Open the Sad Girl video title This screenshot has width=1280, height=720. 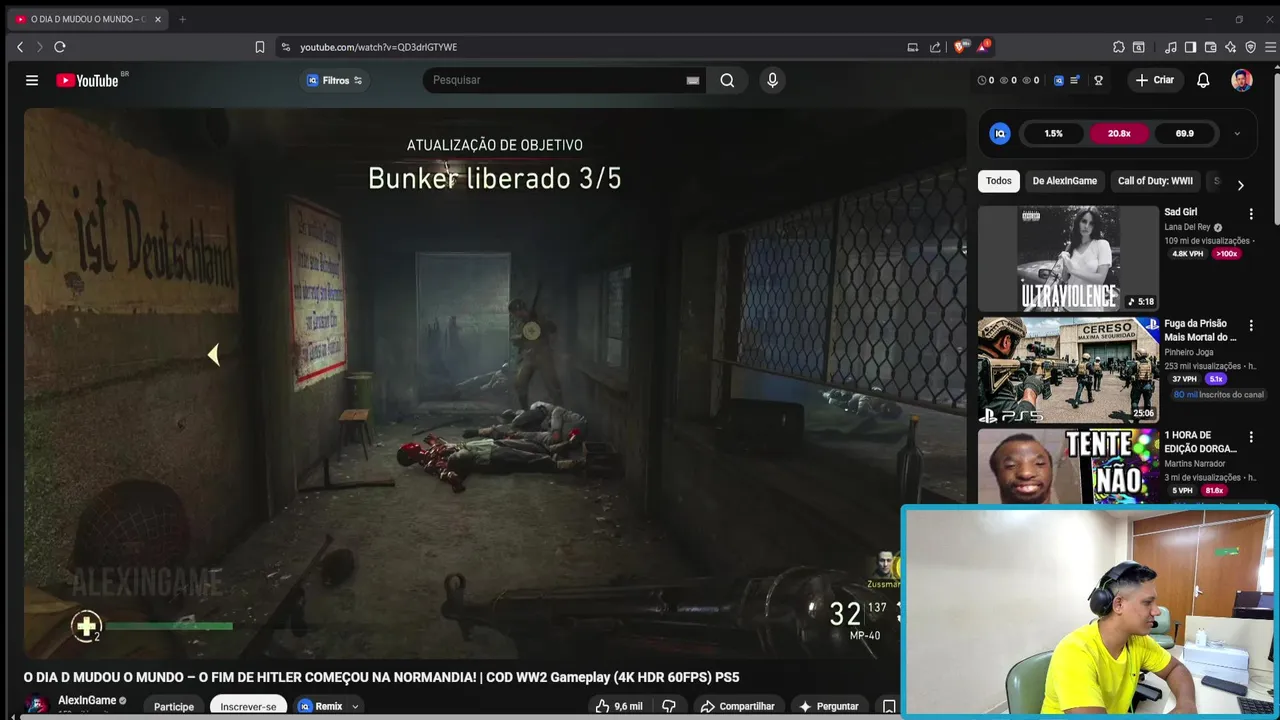pos(1180,212)
